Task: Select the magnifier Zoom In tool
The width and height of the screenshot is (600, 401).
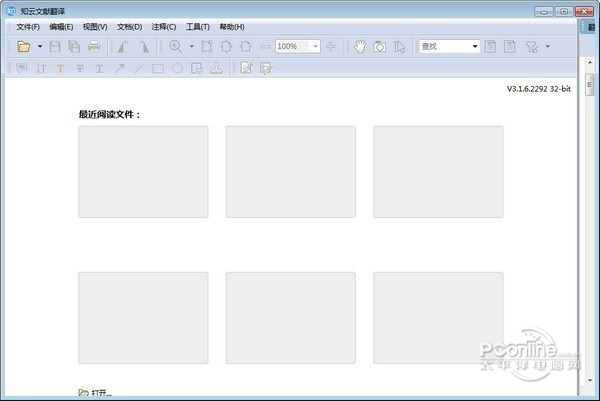Action: click(x=176, y=47)
